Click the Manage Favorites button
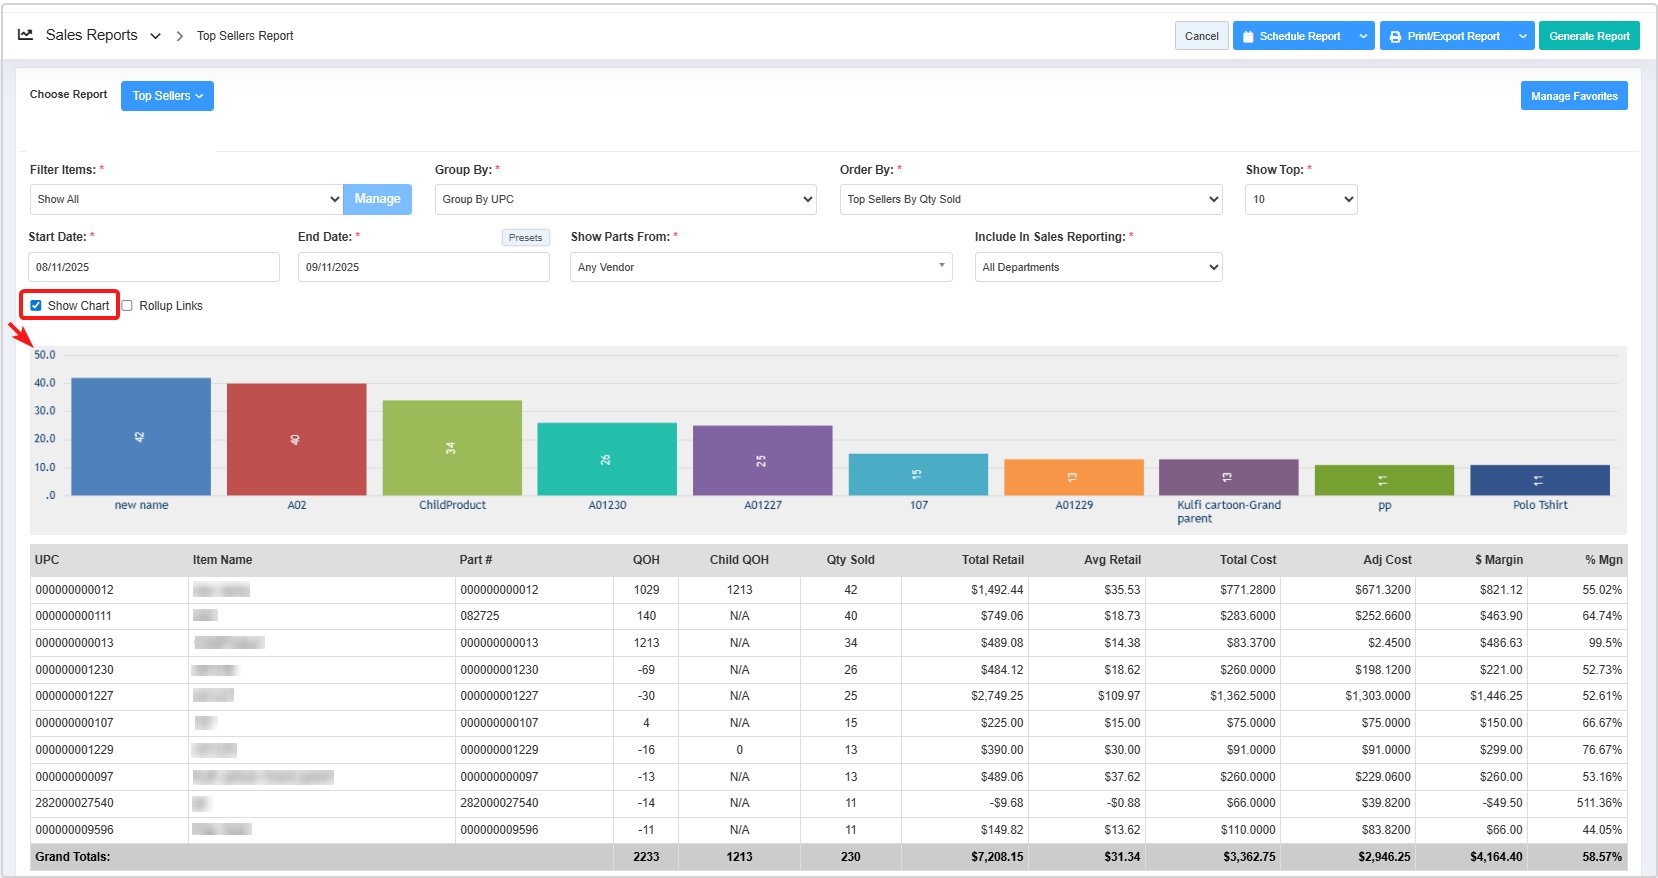 point(1573,96)
